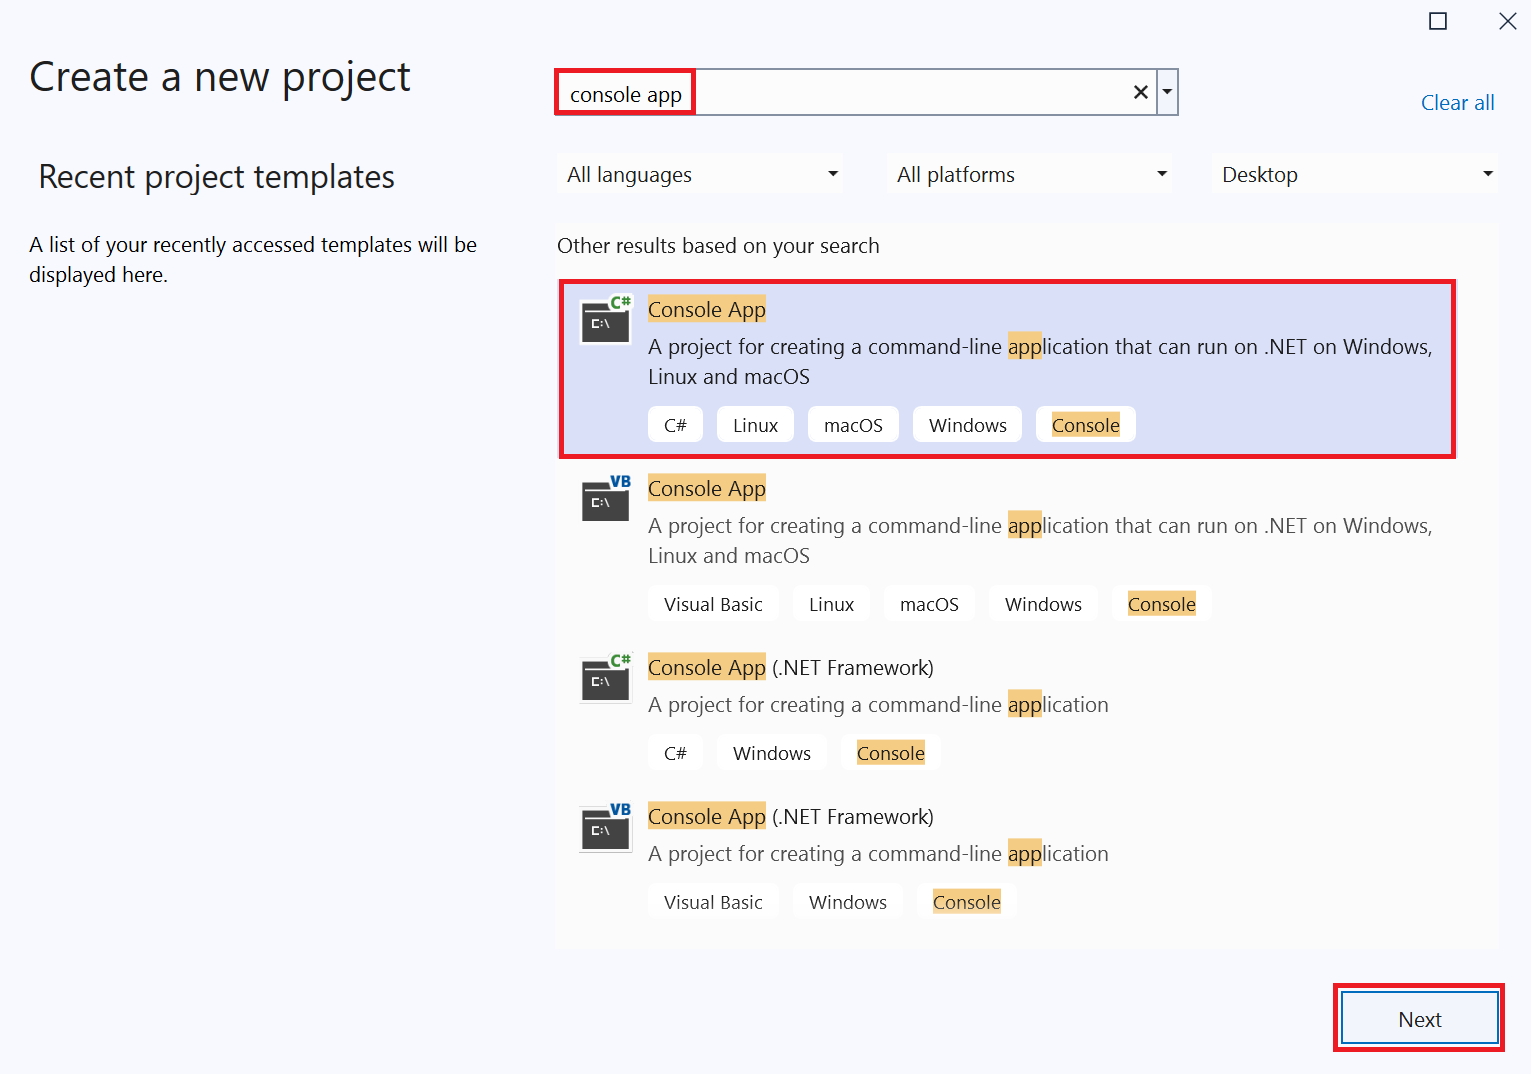Click Linux tag on Visual Basic Console App

click(831, 604)
